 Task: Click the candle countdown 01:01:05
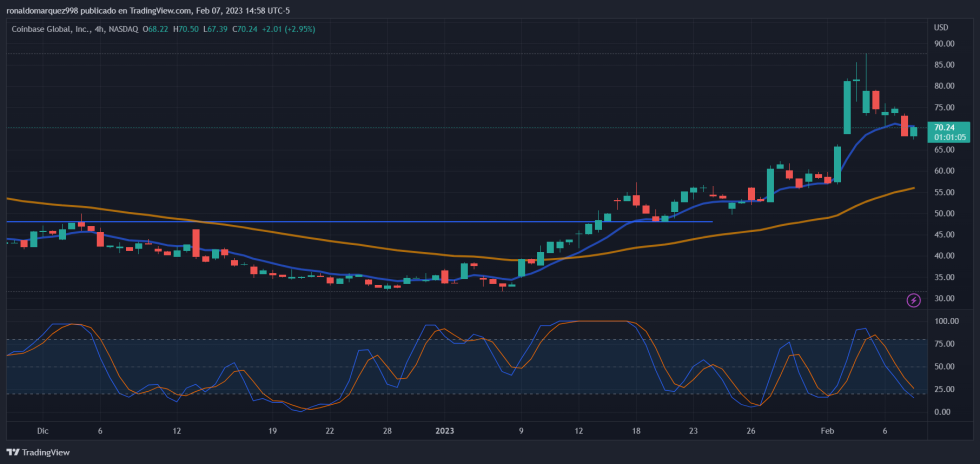tap(949, 136)
